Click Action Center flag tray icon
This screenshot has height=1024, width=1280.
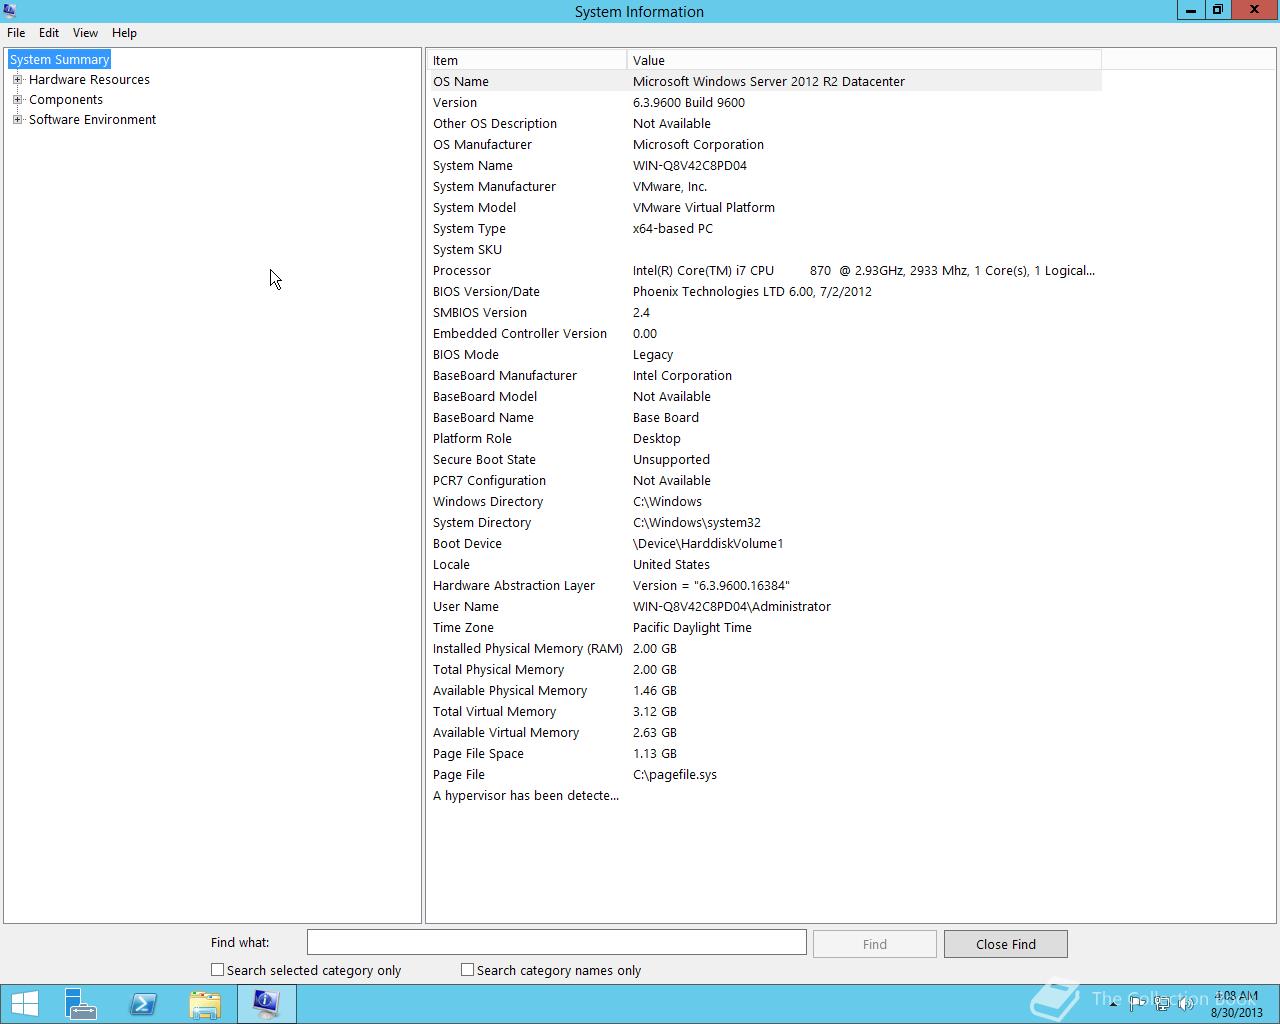coord(1136,1004)
